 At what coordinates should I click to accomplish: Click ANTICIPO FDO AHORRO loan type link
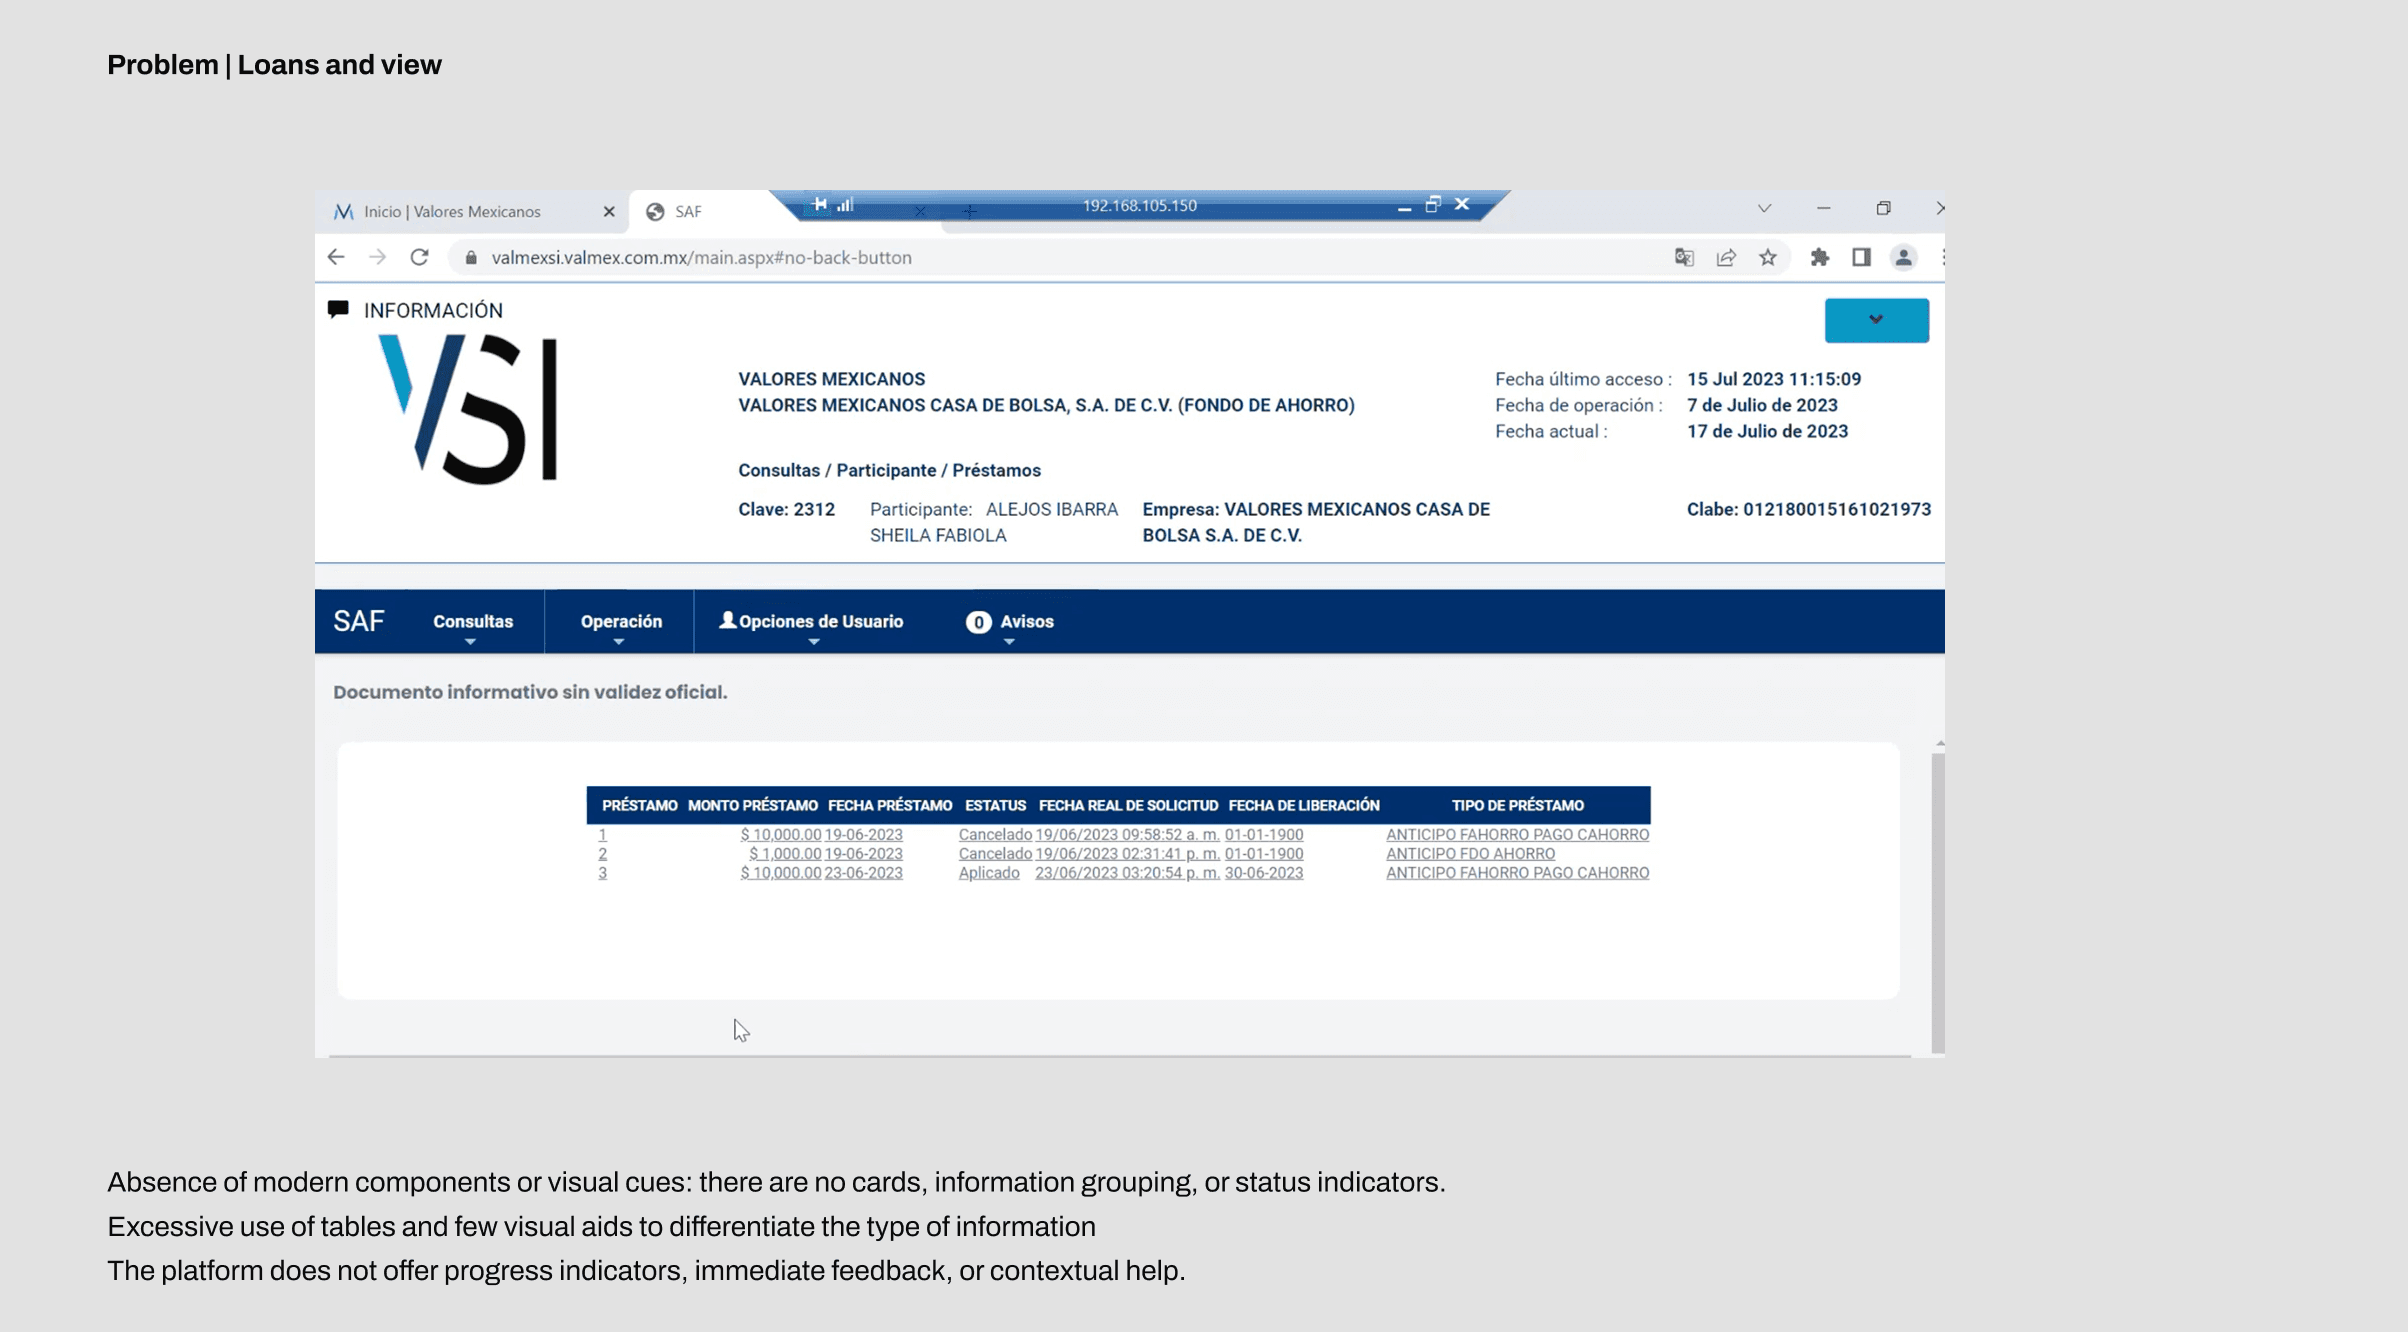click(1470, 854)
